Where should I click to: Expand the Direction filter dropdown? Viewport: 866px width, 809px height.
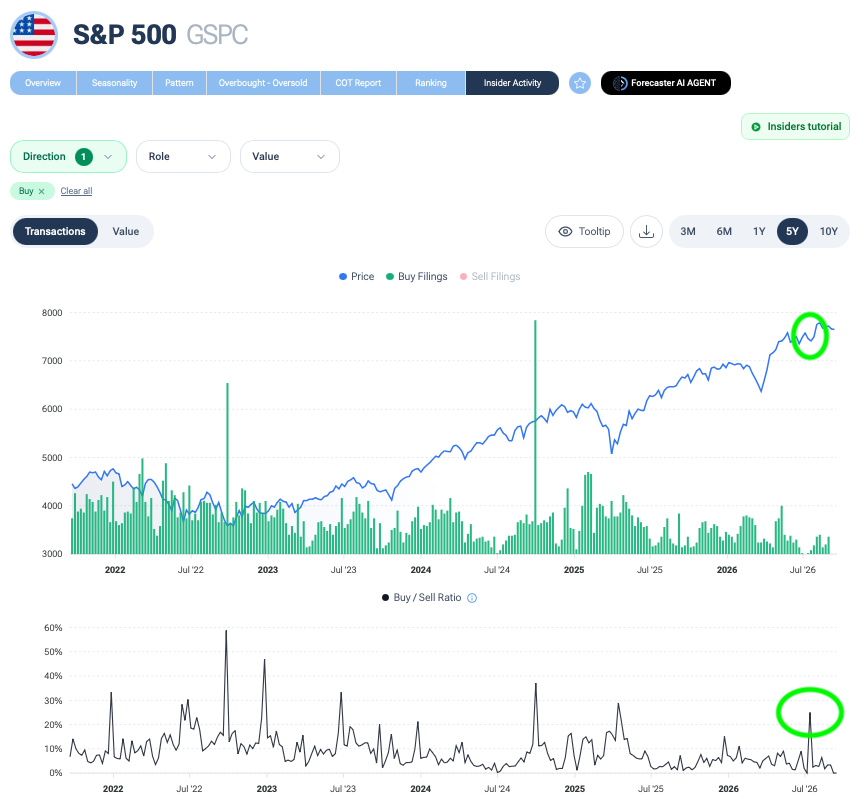(68, 157)
